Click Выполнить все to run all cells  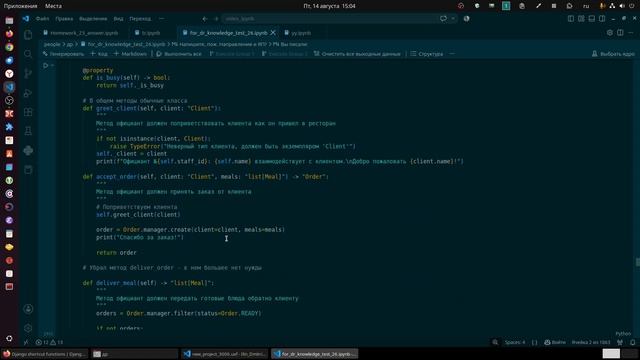click(x=179, y=54)
